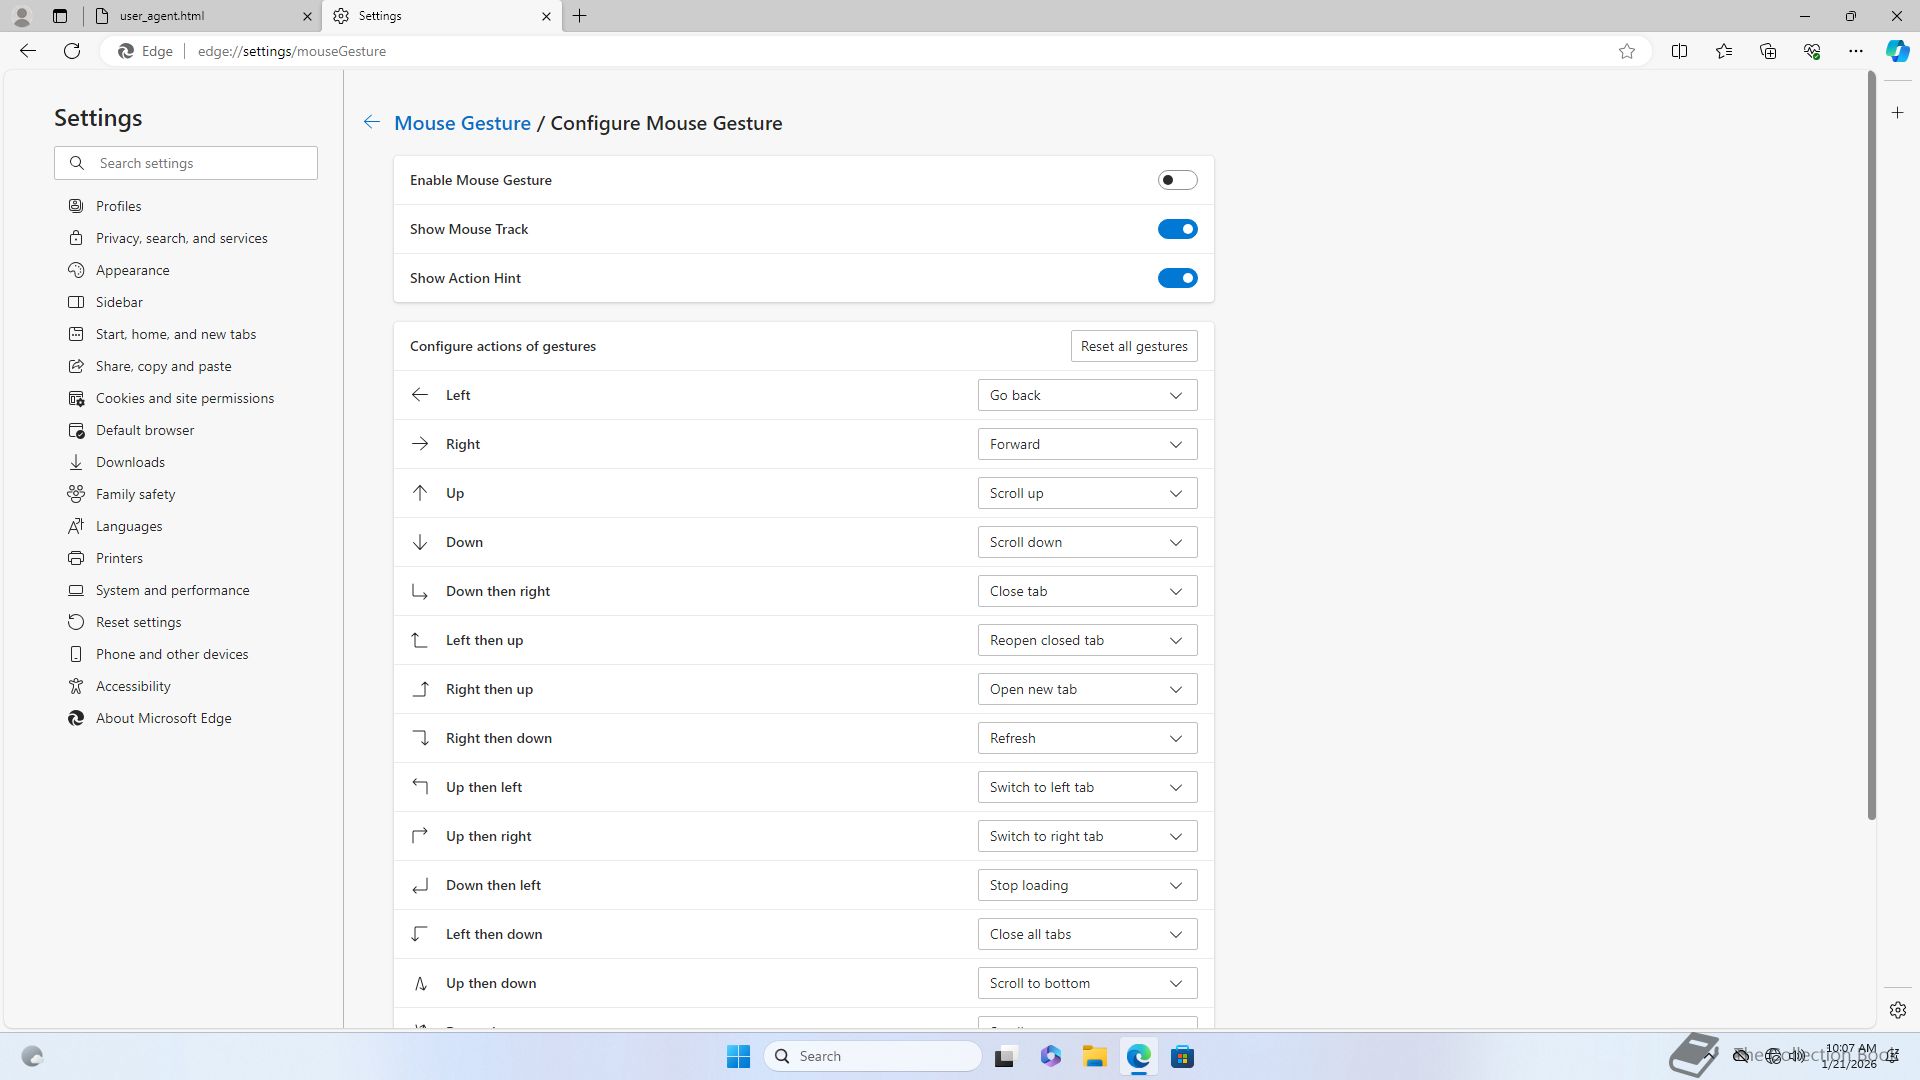Open File Explorer from taskbar
Viewport: 1920px width, 1080px height.
1094,1056
